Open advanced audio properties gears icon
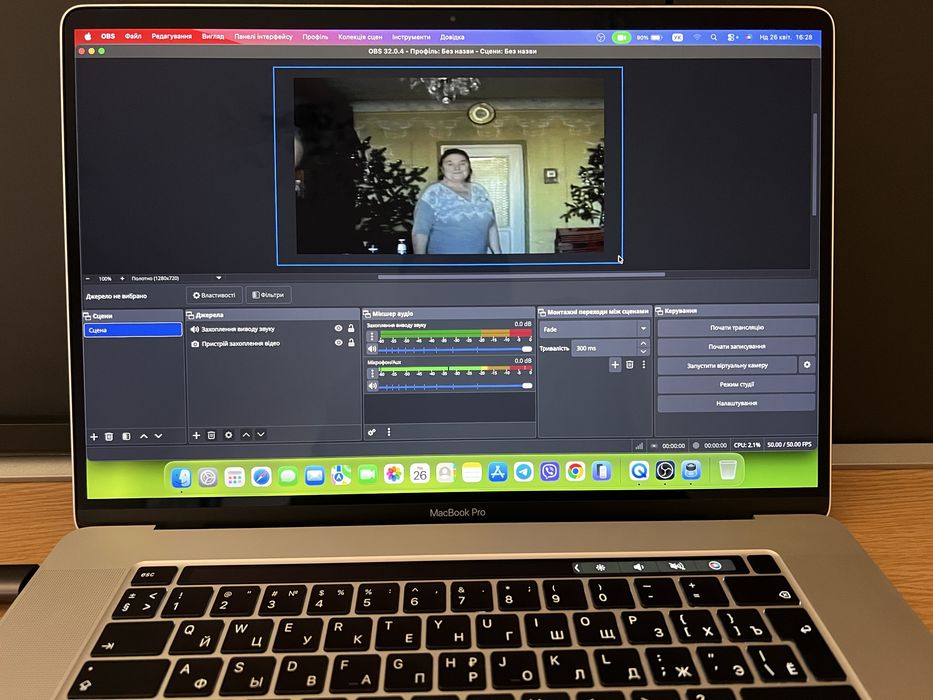Image resolution: width=933 pixels, height=700 pixels. coord(372,432)
